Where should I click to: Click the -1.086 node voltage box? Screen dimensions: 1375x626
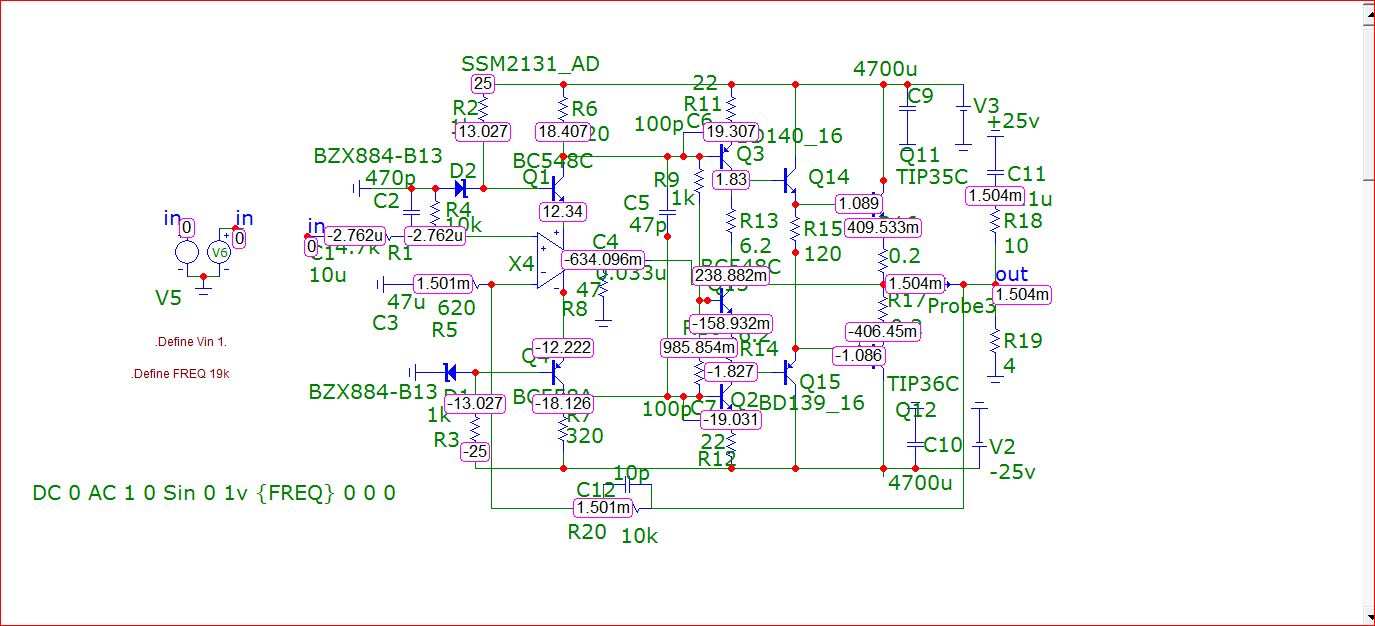coord(859,355)
